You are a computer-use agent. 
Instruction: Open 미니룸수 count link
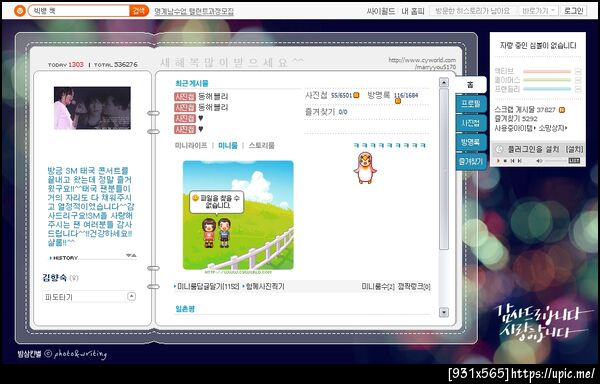(x=378, y=286)
